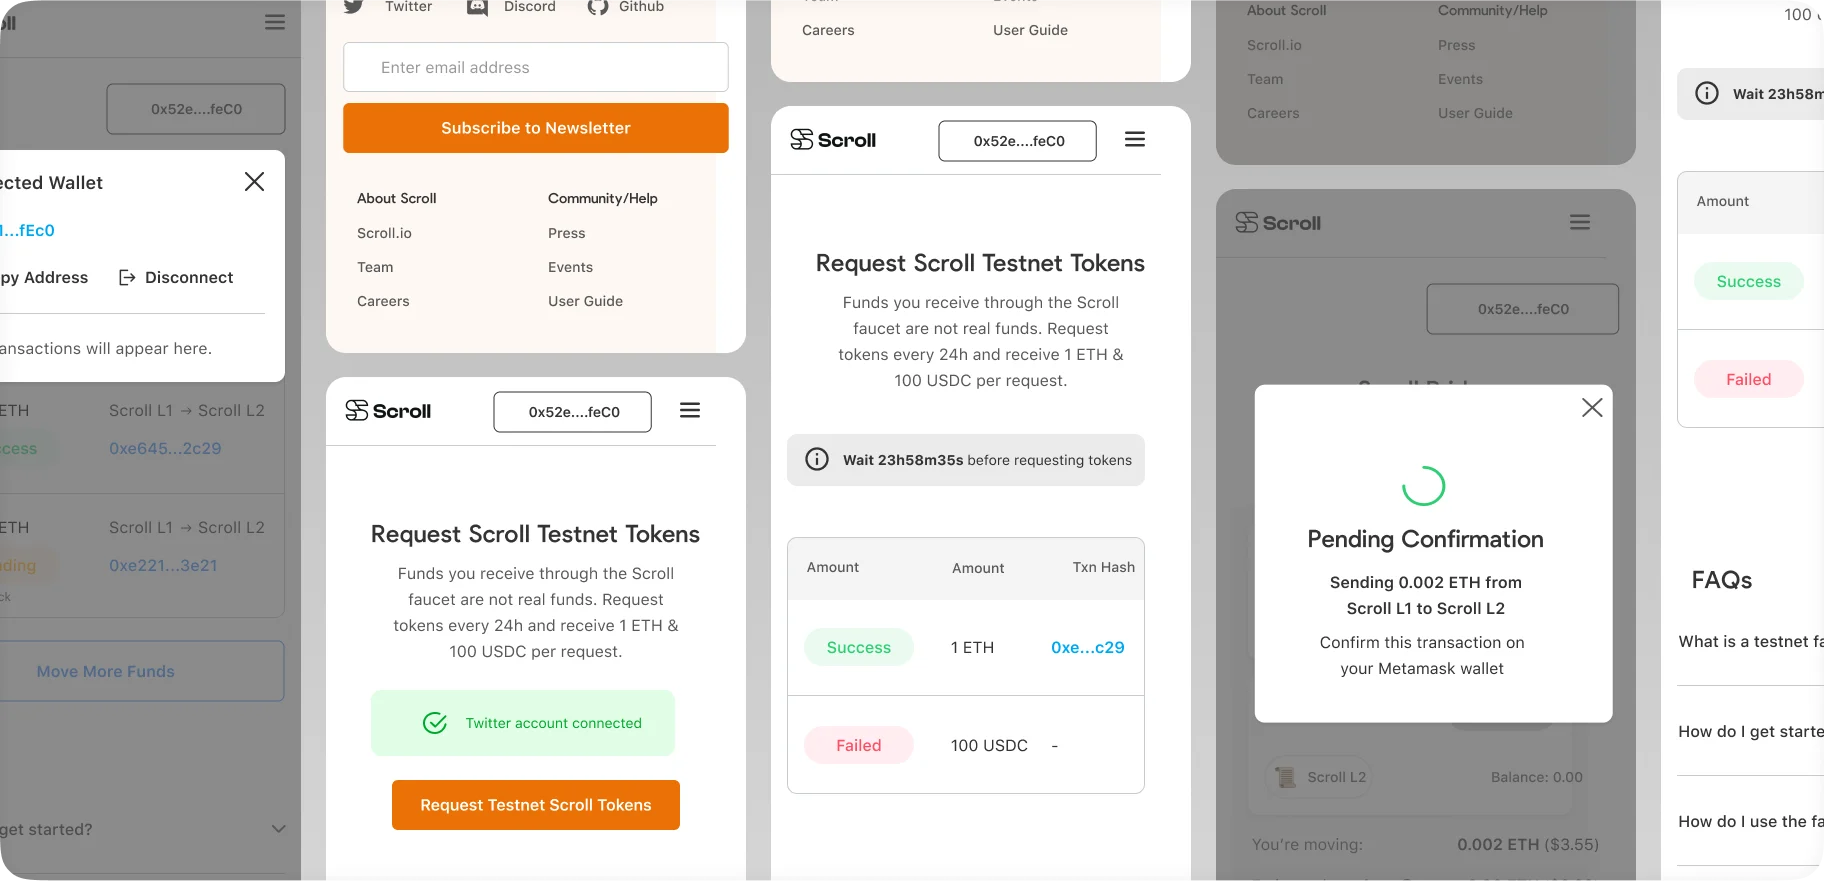Expand the 'get started?' FAQ chevron

(278, 829)
